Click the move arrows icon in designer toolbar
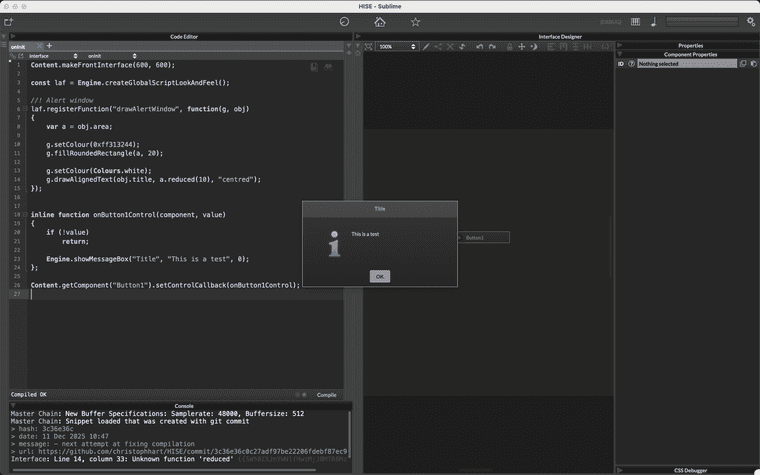The image size is (760, 475). (522, 47)
